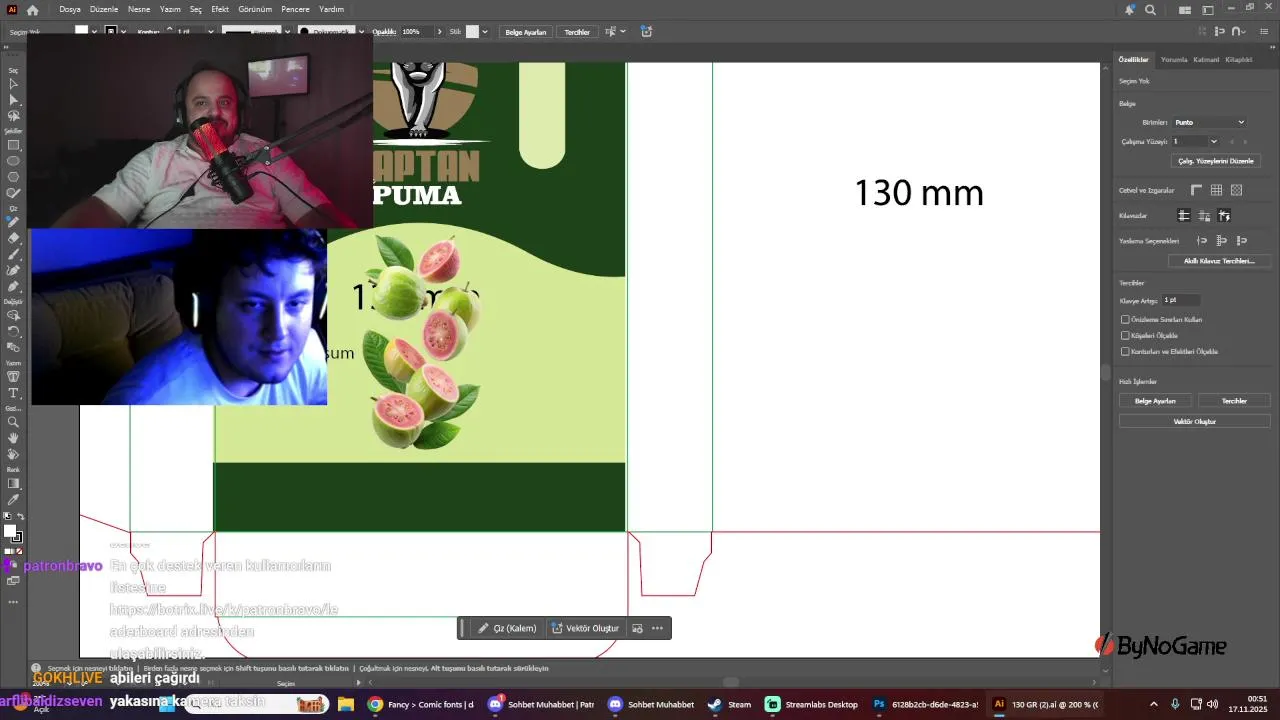Switch to the Katmanlar tab
This screenshot has width=1280, height=720.
coord(1206,60)
